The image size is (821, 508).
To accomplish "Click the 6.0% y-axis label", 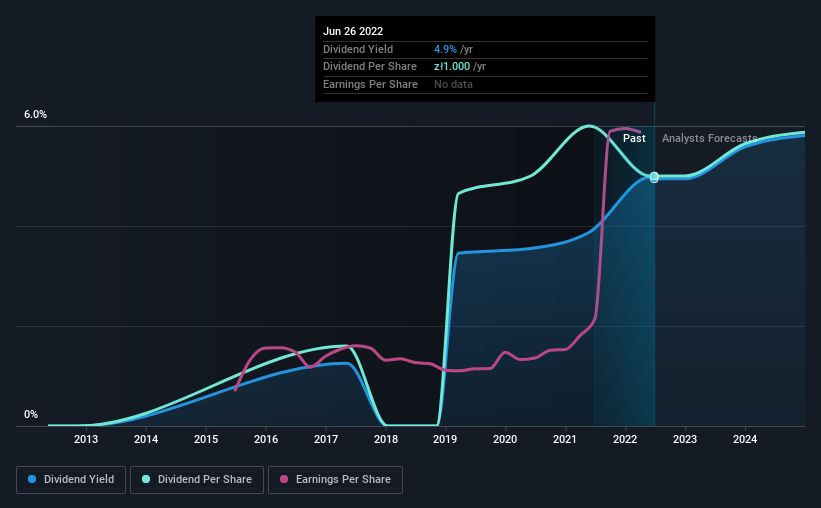I will pos(36,115).
